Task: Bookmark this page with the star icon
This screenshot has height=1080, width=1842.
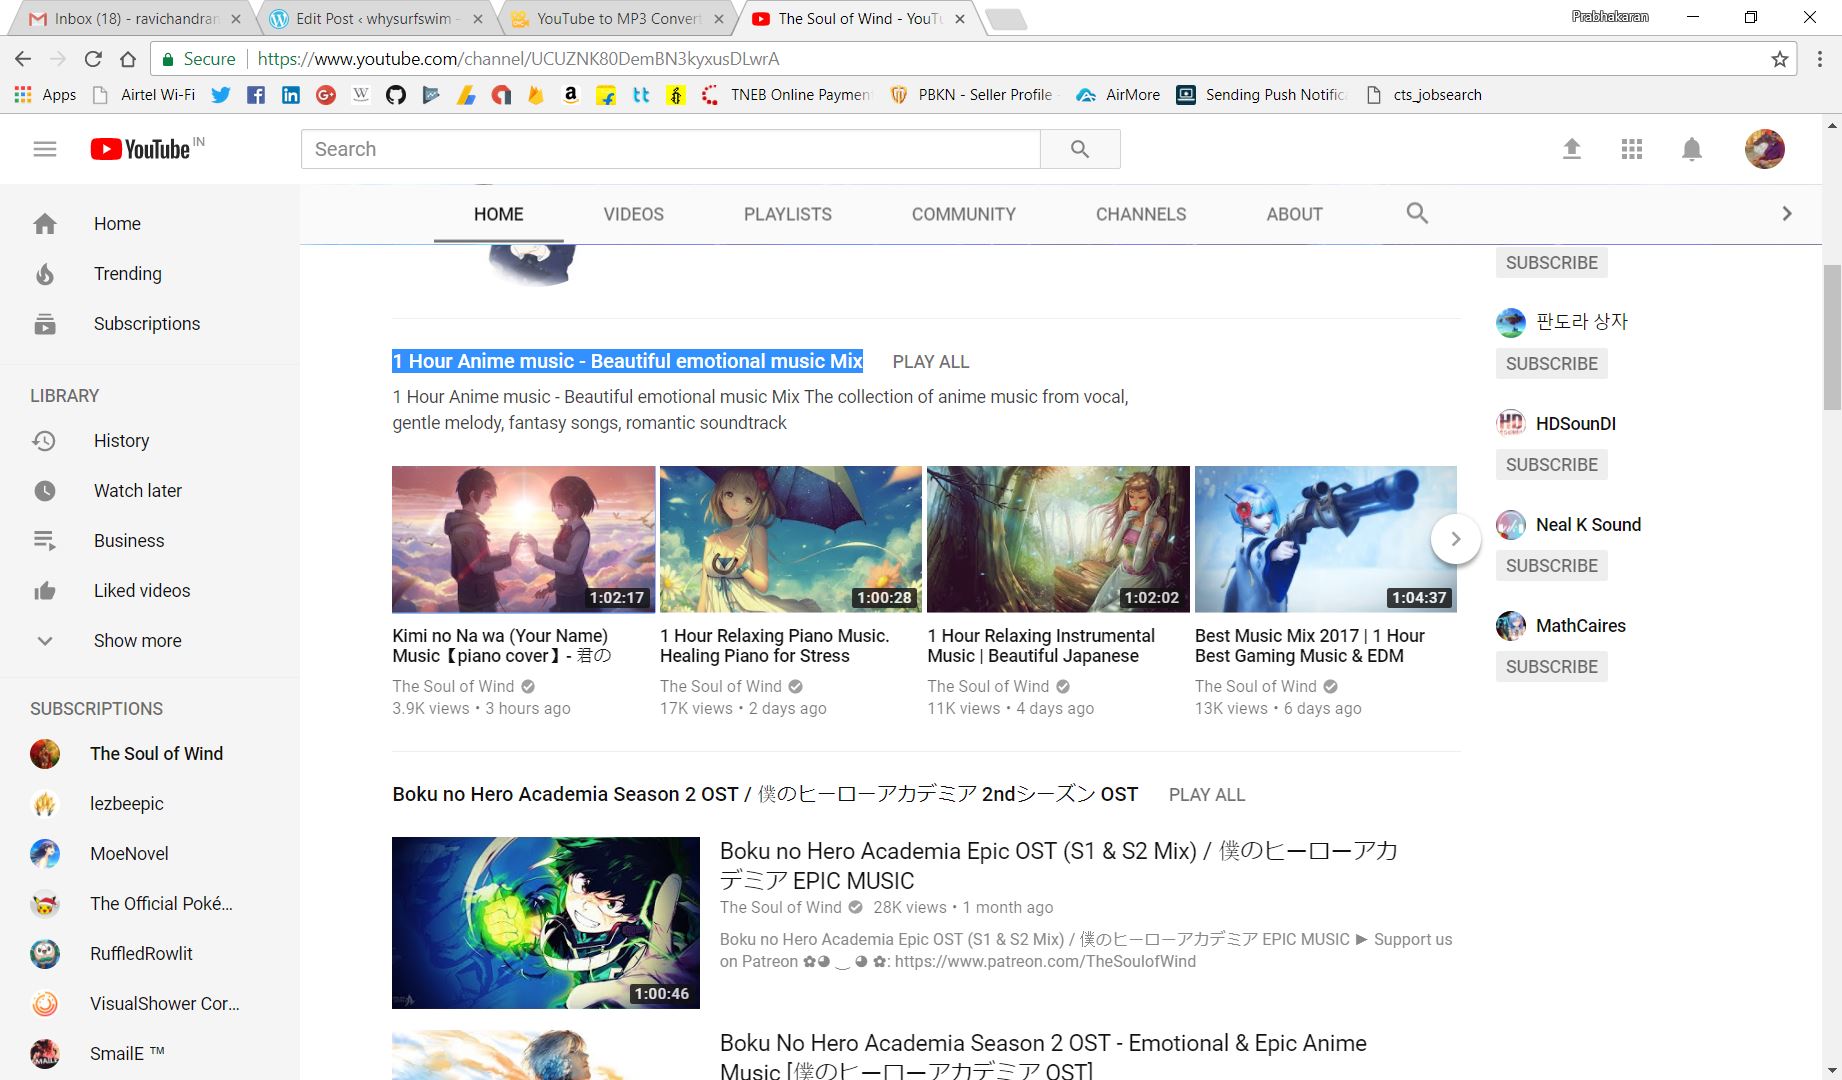Action: pyautogui.click(x=1778, y=59)
